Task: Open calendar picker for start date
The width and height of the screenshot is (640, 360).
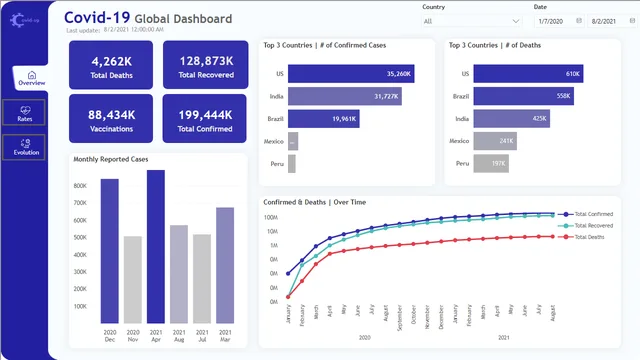Action: pos(579,21)
